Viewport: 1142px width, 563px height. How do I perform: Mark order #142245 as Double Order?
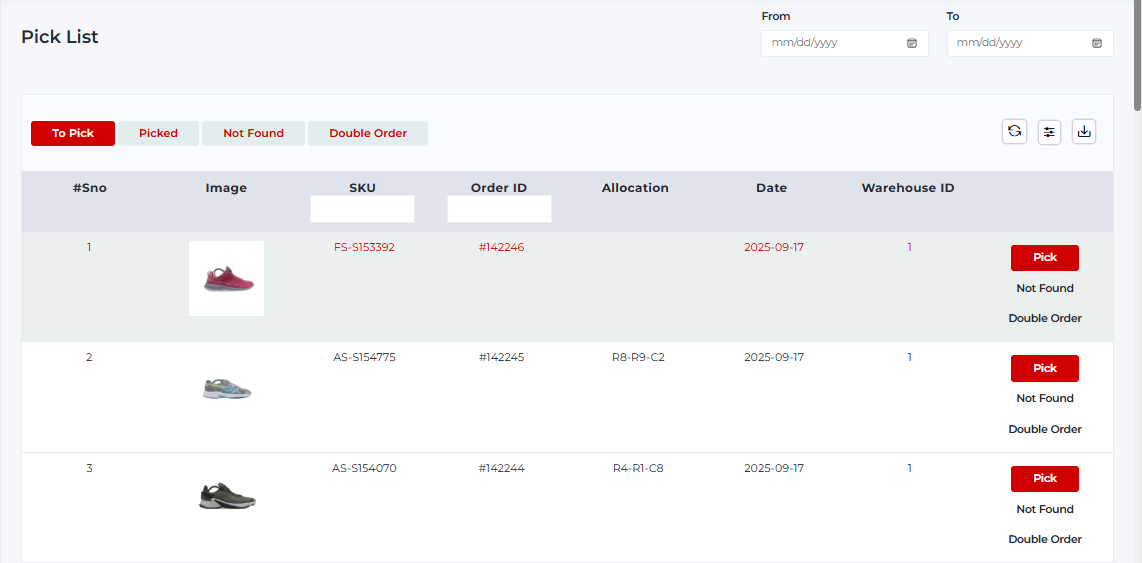coord(1045,429)
